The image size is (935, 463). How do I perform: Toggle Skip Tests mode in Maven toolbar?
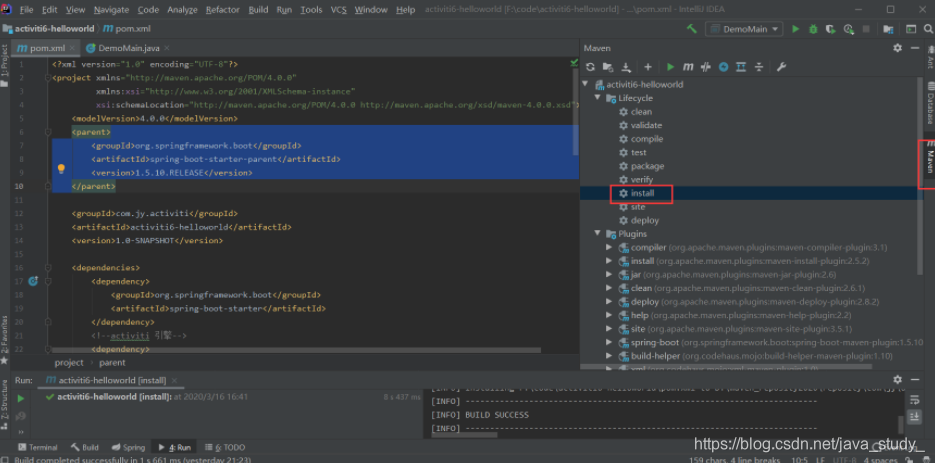click(723, 67)
